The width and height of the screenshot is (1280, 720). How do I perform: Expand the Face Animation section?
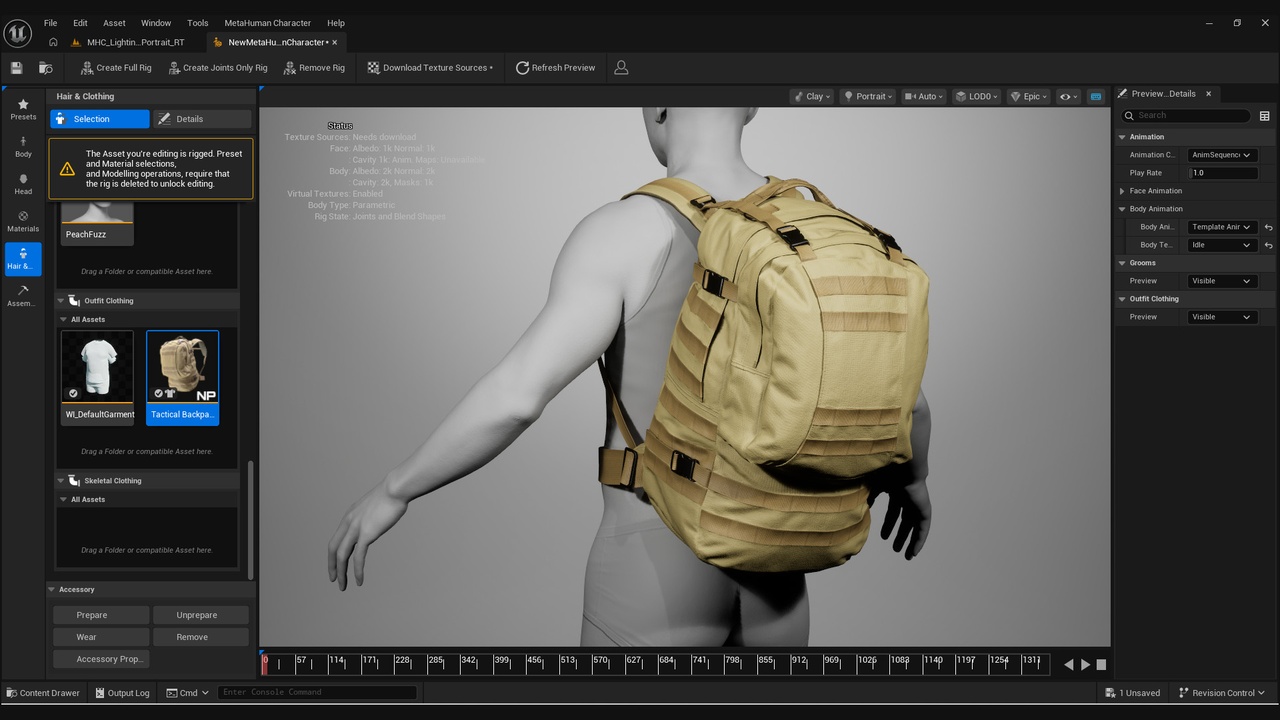(1122, 191)
